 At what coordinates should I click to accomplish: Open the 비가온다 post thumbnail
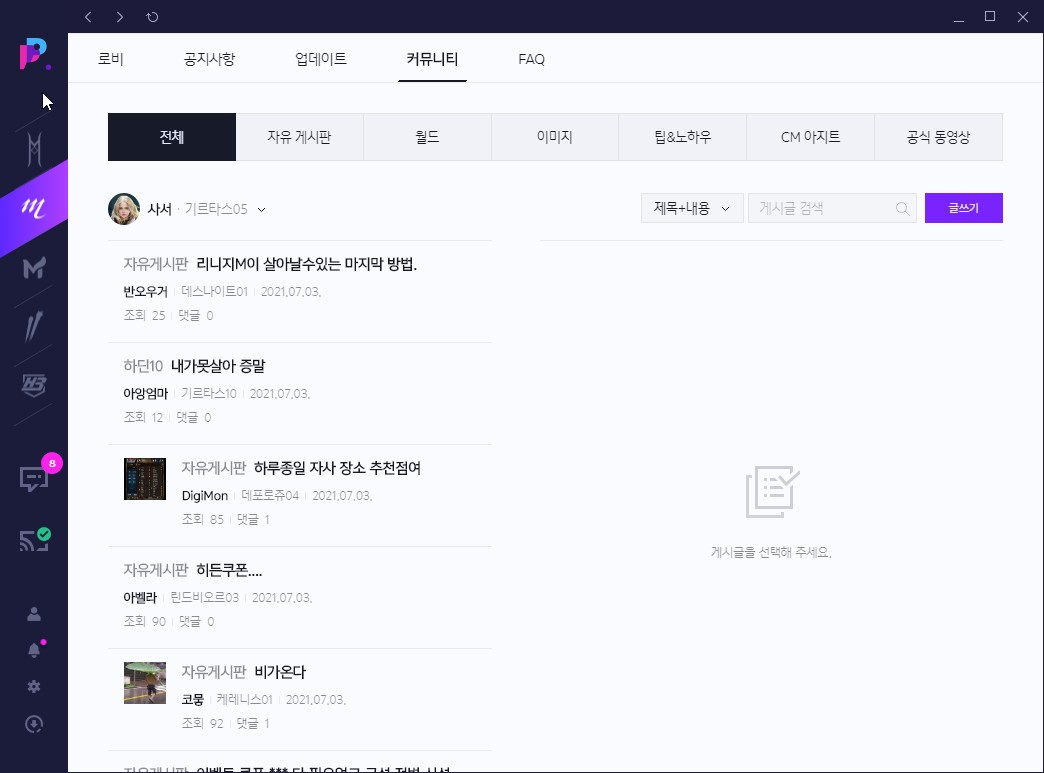click(x=145, y=683)
